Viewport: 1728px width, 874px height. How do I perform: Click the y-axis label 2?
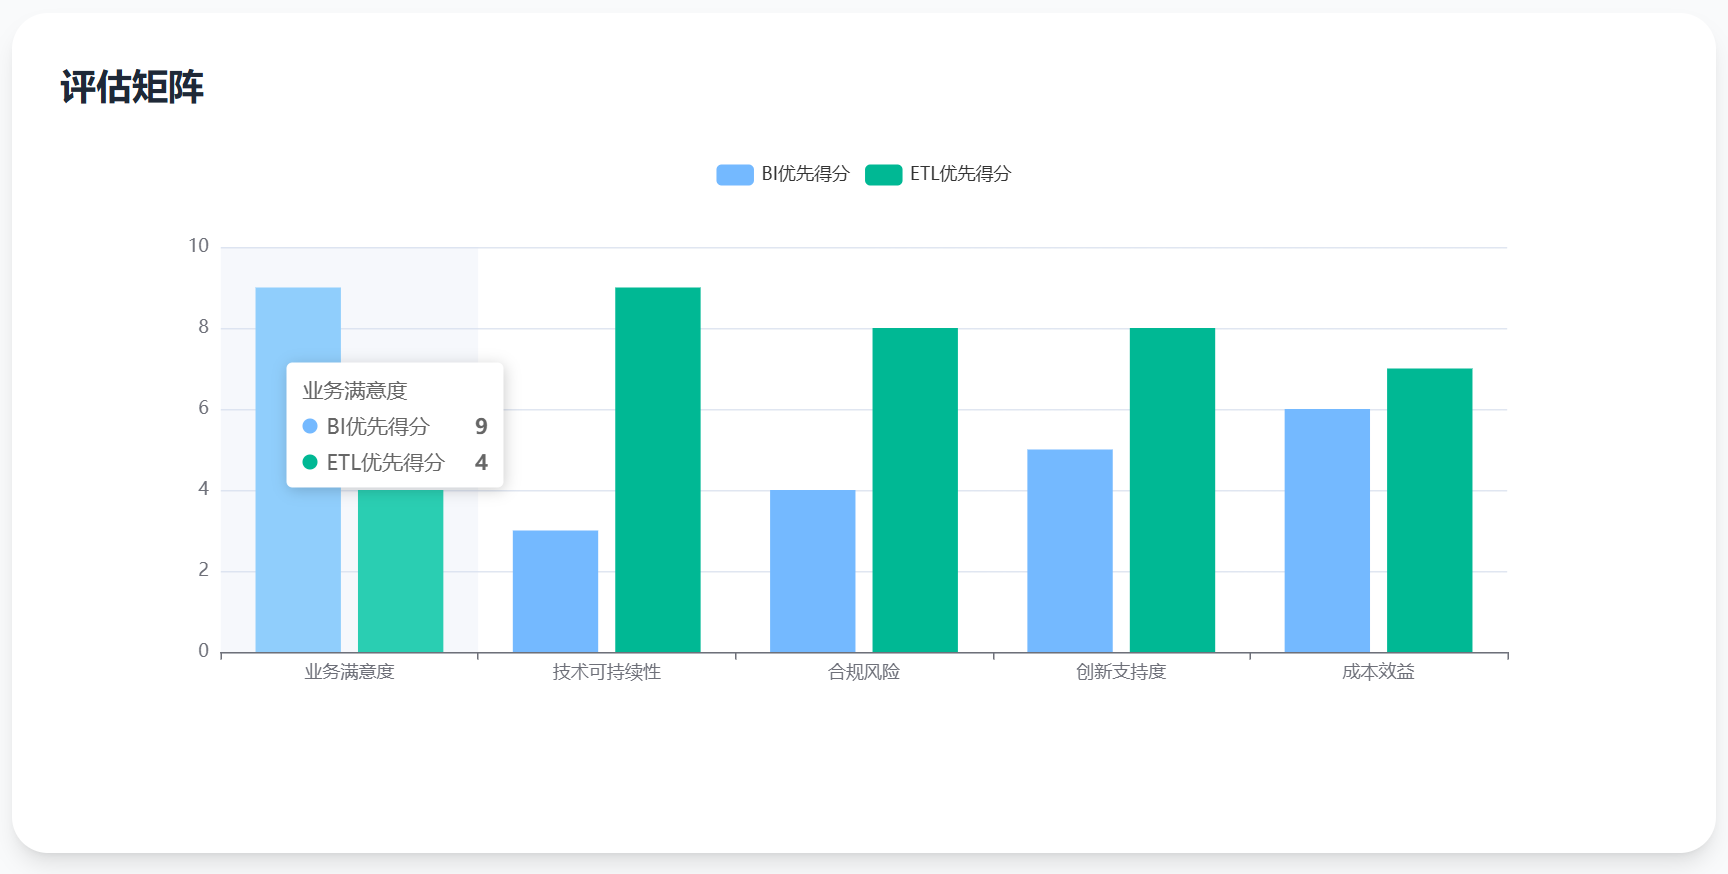tap(204, 570)
